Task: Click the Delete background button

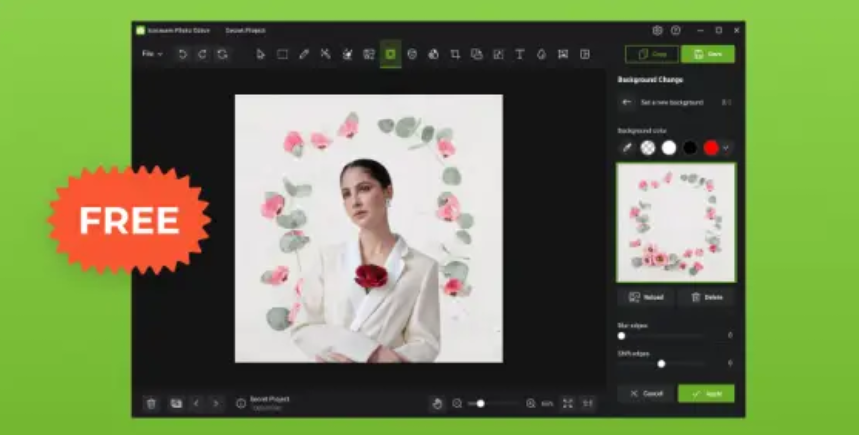Action: 706,297
